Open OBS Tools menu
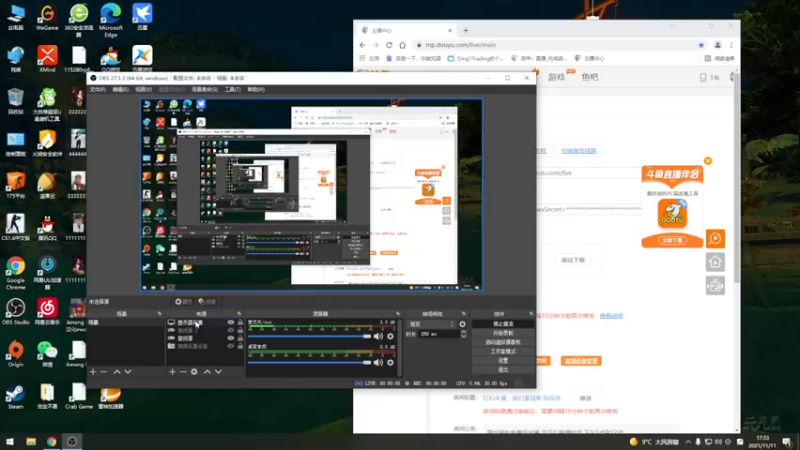800x450 pixels. 233,89
